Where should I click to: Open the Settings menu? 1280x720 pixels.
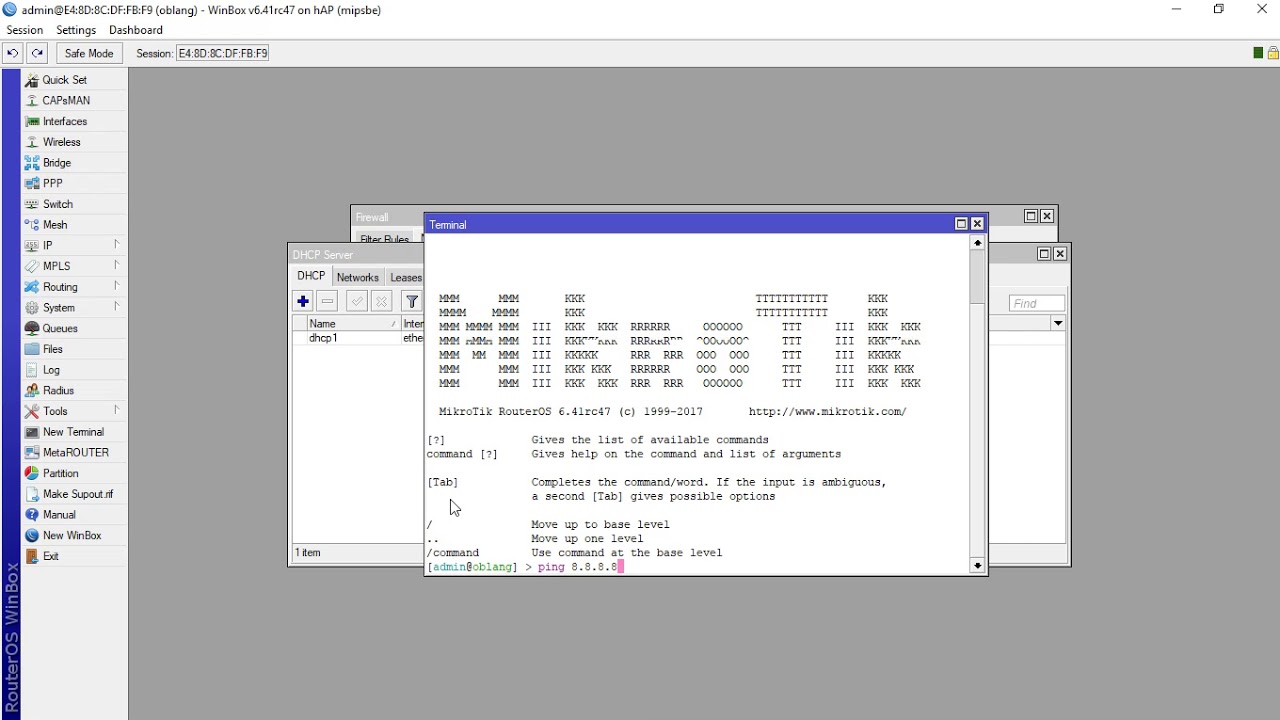76,30
